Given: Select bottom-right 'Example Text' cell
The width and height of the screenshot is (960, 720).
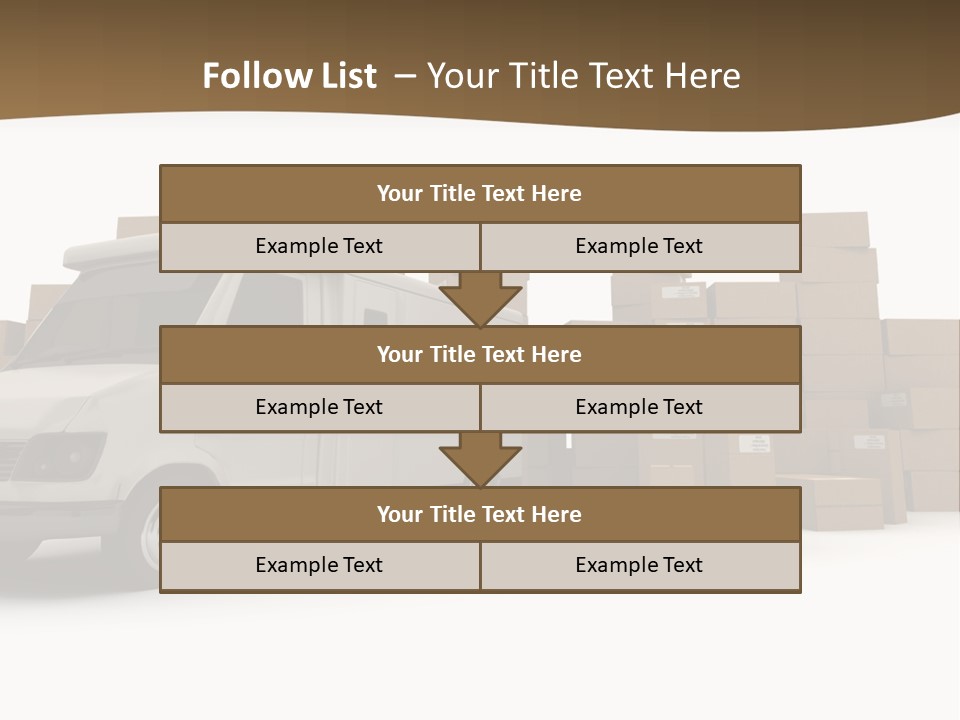Looking at the screenshot, I should point(639,565).
